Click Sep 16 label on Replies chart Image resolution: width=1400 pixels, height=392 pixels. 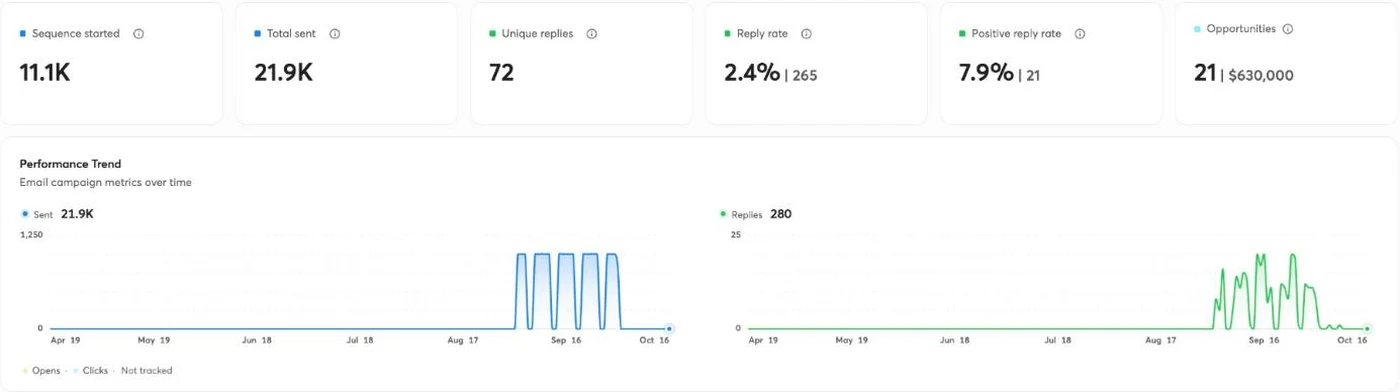click(1263, 341)
